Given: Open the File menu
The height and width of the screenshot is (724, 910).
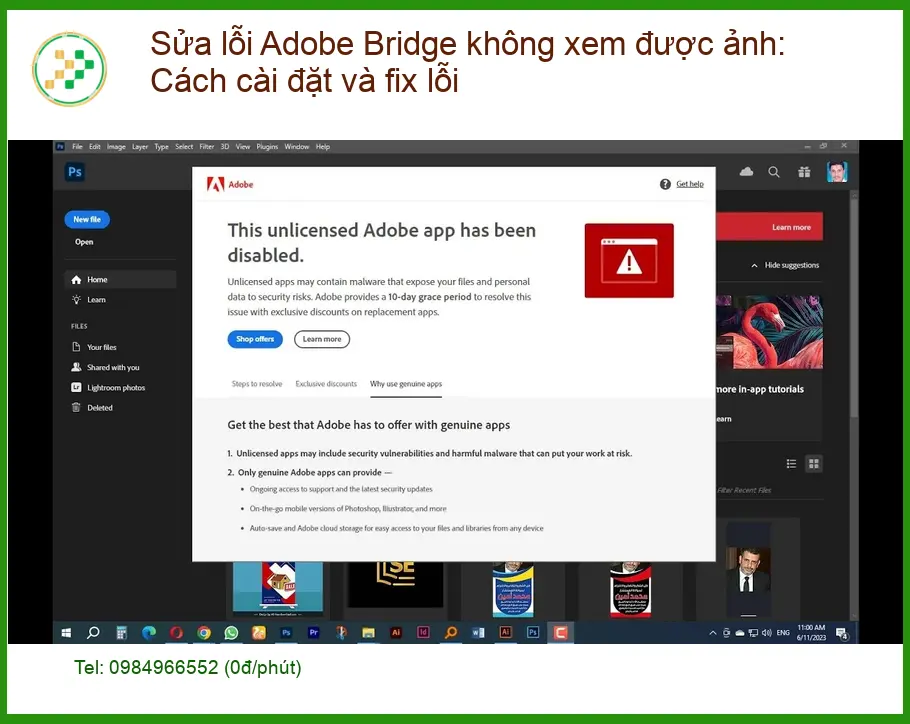Looking at the screenshot, I should pos(77,147).
